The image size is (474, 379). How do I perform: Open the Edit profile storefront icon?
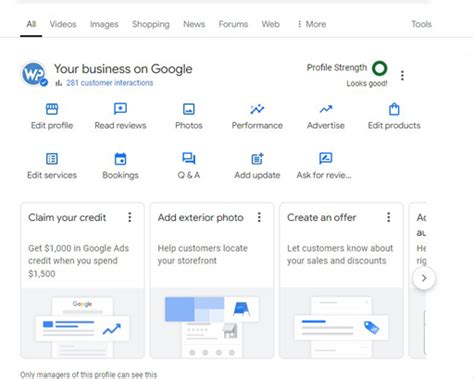[x=52, y=109]
